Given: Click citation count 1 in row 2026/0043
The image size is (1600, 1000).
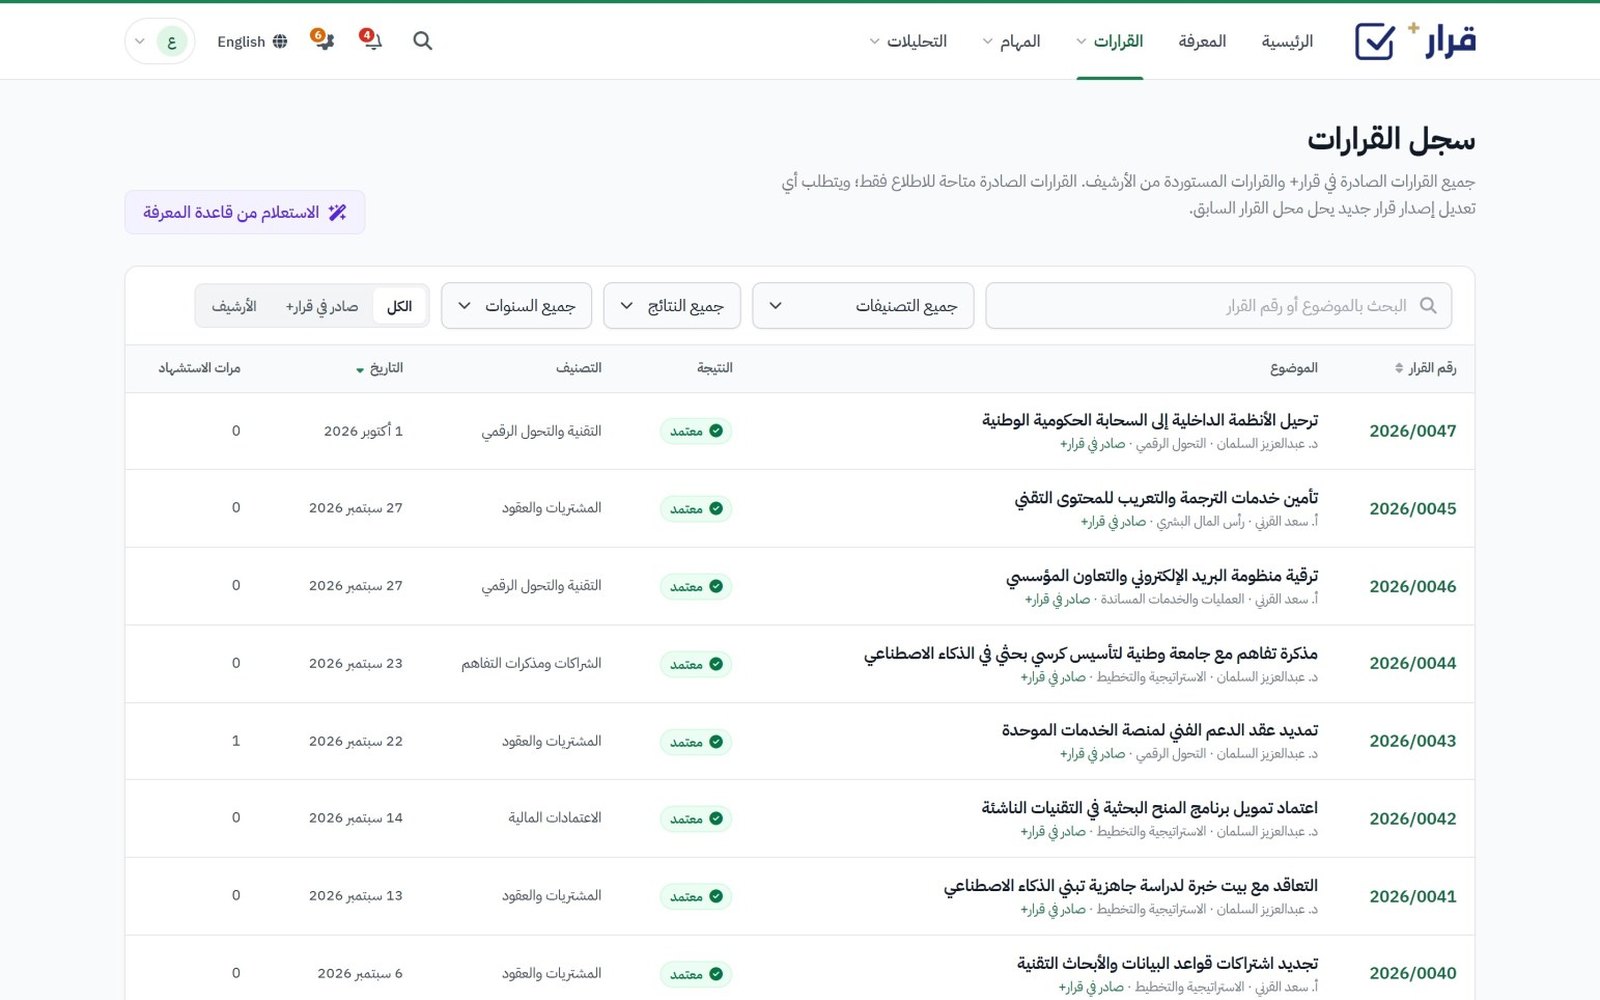Looking at the screenshot, I should pos(236,741).
